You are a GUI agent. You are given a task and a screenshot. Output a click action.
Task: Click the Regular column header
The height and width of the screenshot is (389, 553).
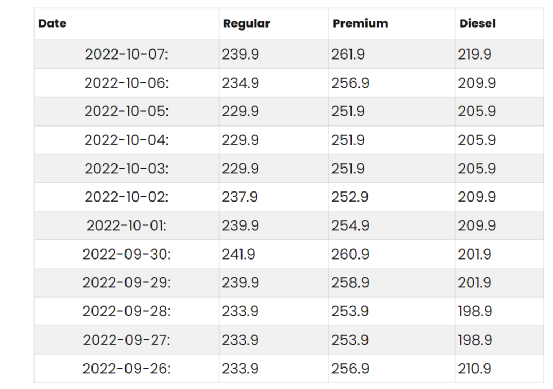(x=247, y=24)
